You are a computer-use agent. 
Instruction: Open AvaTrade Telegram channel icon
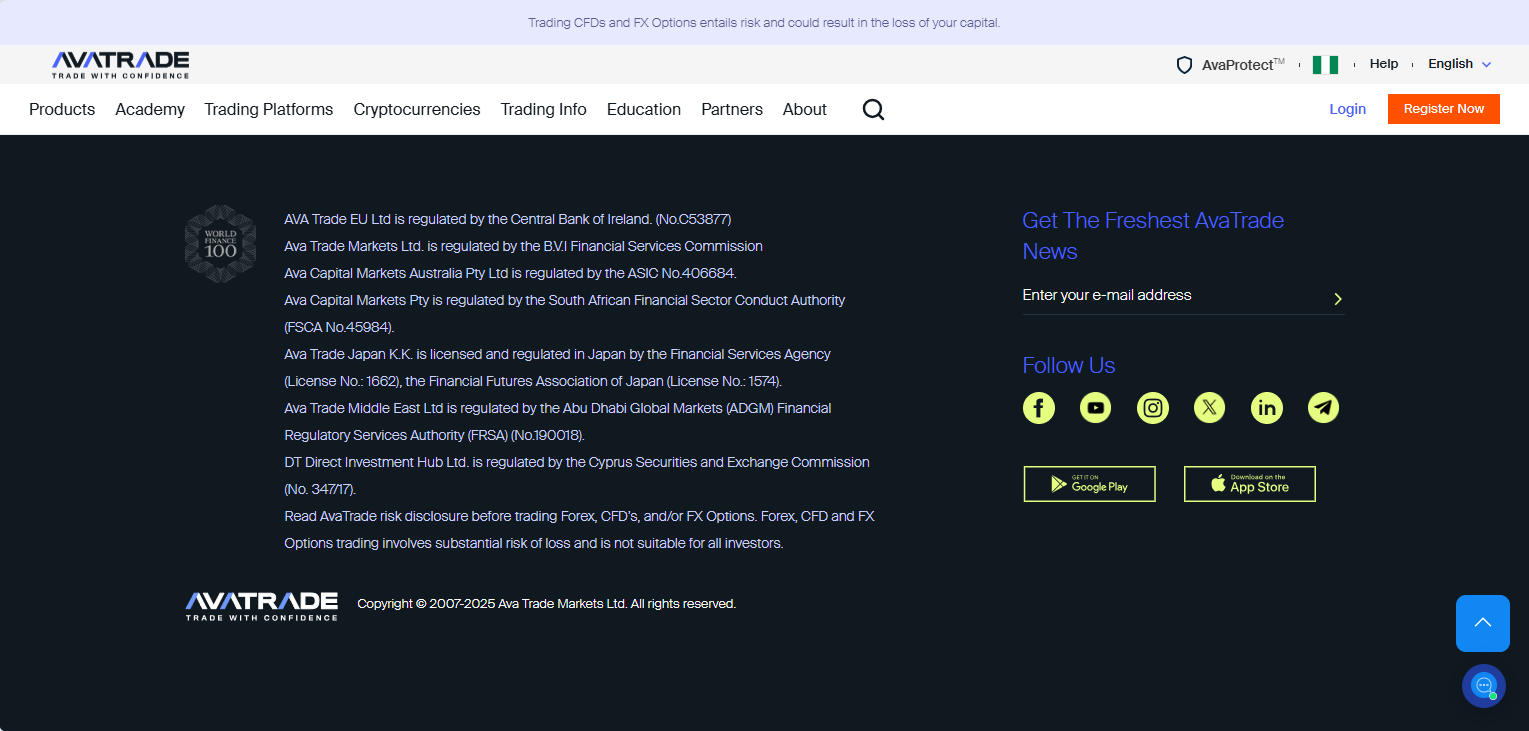tap(1323, 408)
